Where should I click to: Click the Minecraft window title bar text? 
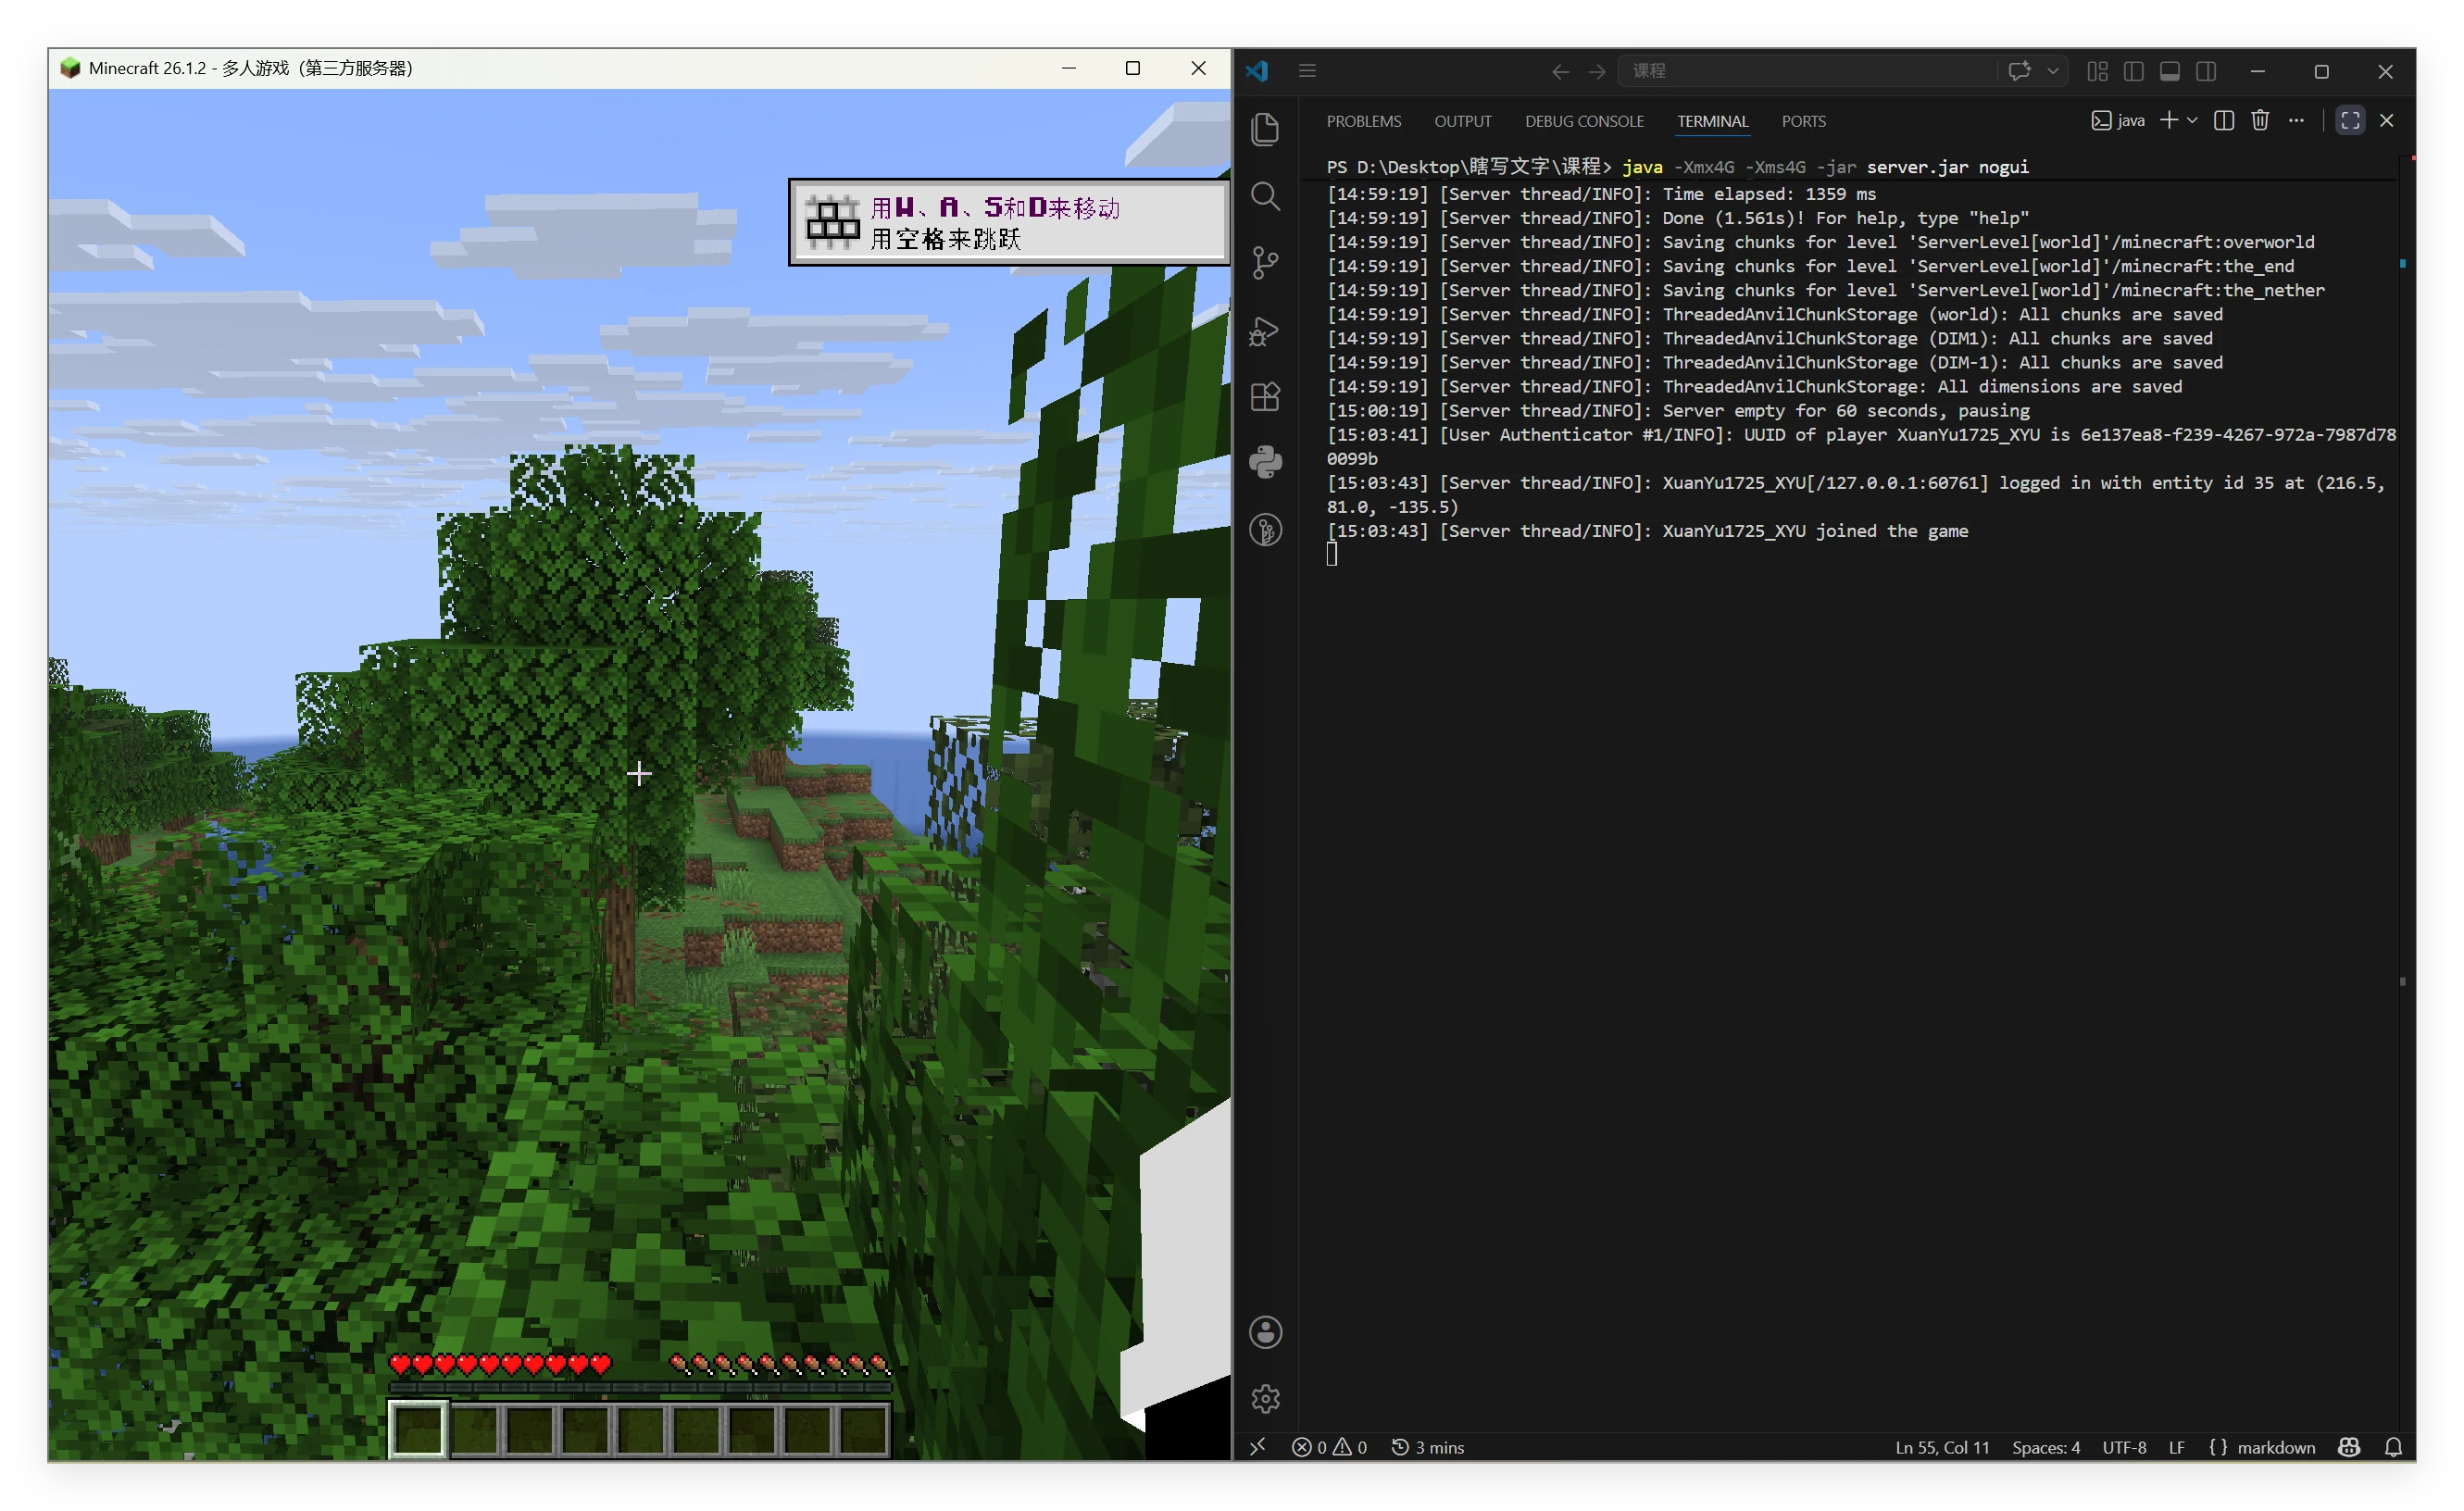[250, 68]
